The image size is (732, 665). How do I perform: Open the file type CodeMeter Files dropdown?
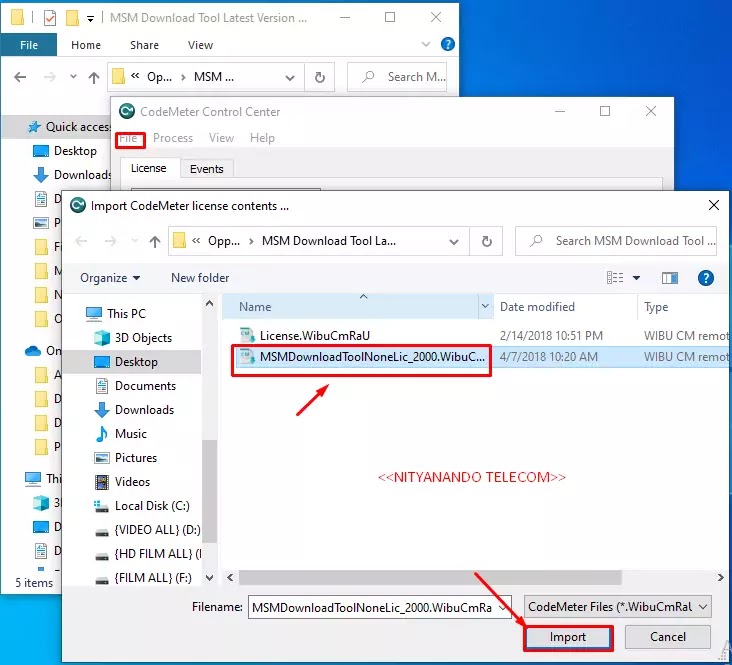point(617,607)
